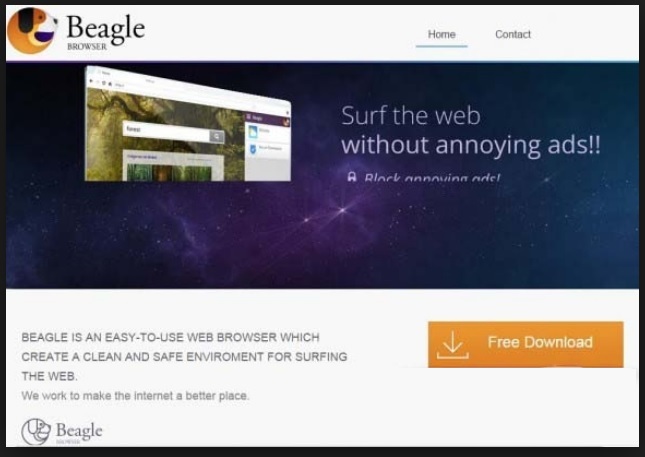Click the Beagle Browser wordmark in the header
This screenshot has width=645, height=457.
(105, 31)
